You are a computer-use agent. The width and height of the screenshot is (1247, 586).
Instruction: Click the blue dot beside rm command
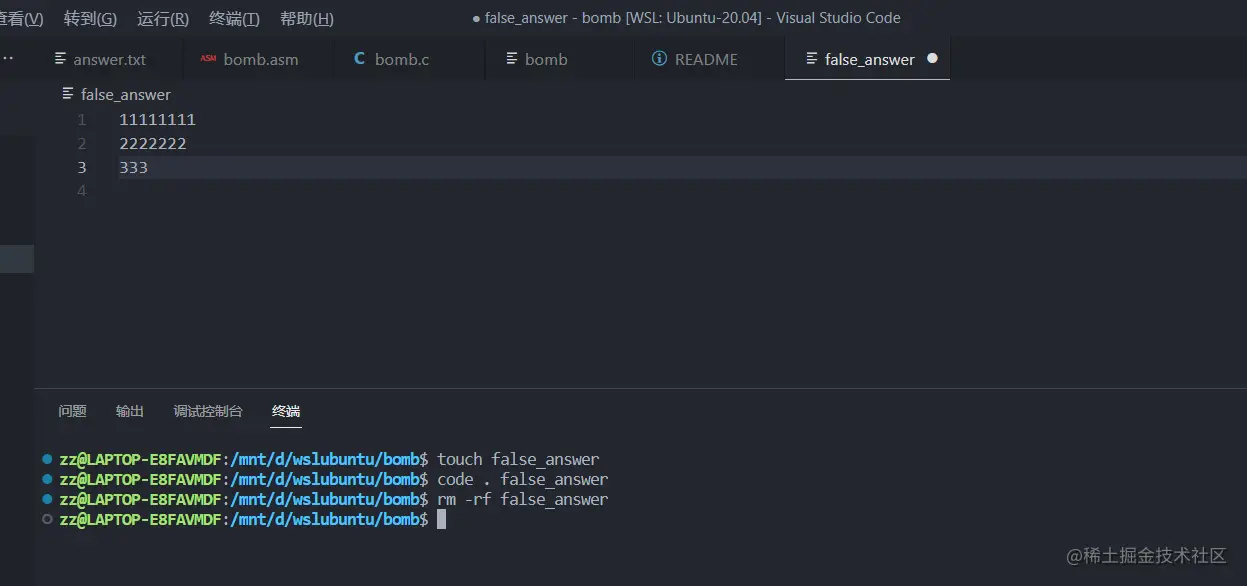point(47,499)
